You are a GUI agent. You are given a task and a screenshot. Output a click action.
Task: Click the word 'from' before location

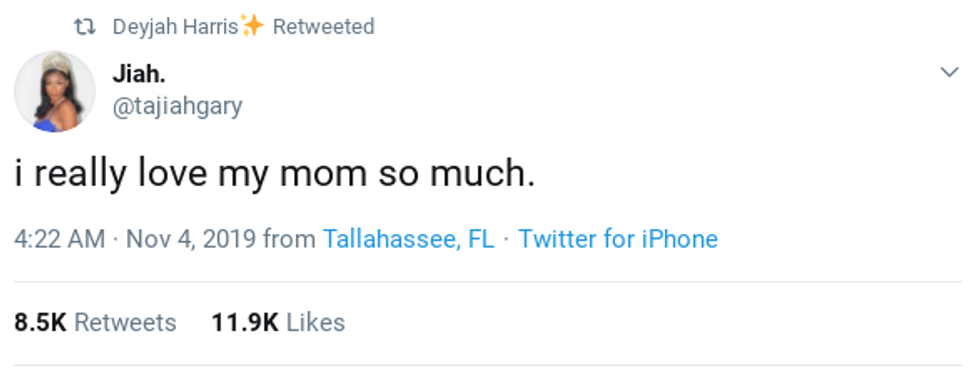(x=289, y=239)
